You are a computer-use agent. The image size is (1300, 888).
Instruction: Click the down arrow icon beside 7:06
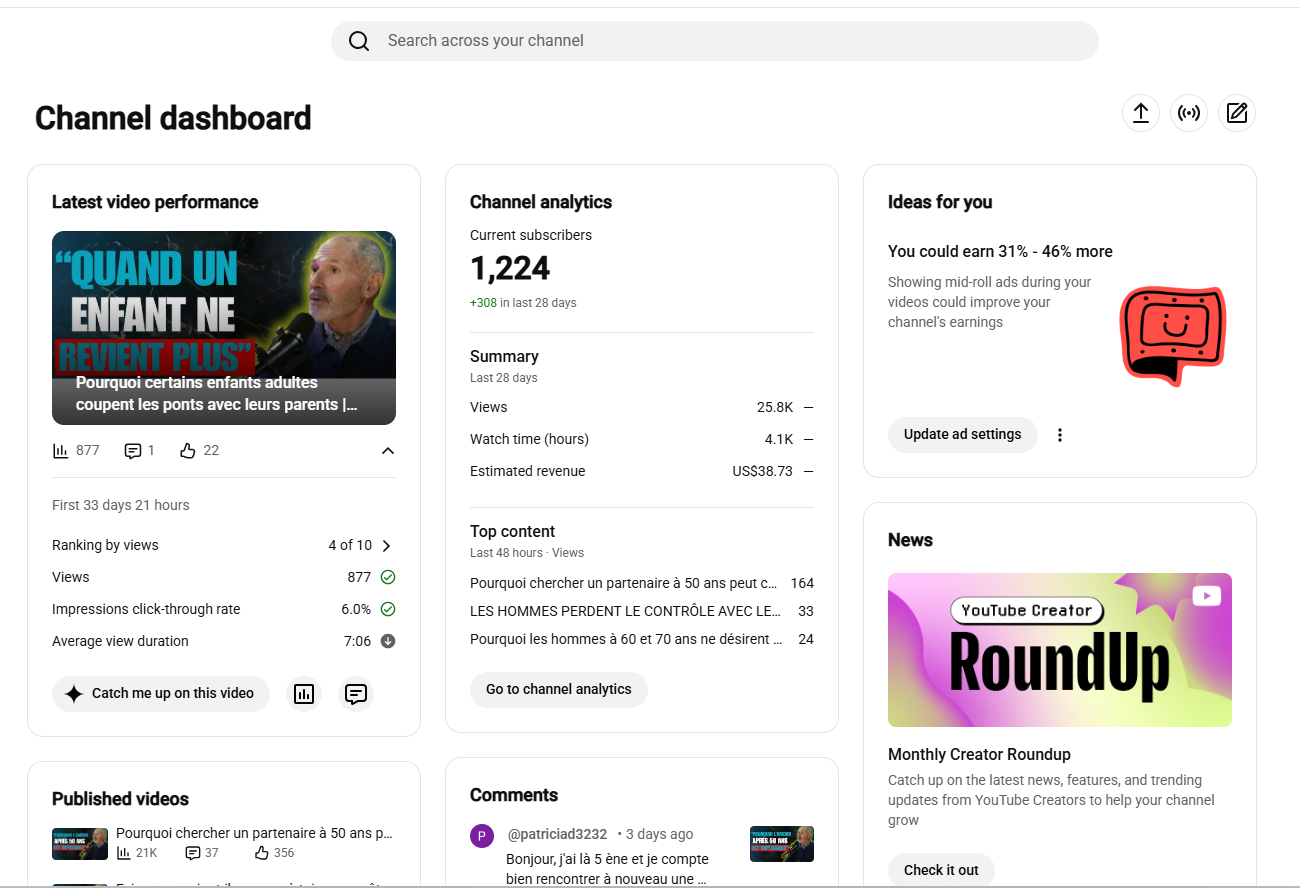click(x=388, y=641)
